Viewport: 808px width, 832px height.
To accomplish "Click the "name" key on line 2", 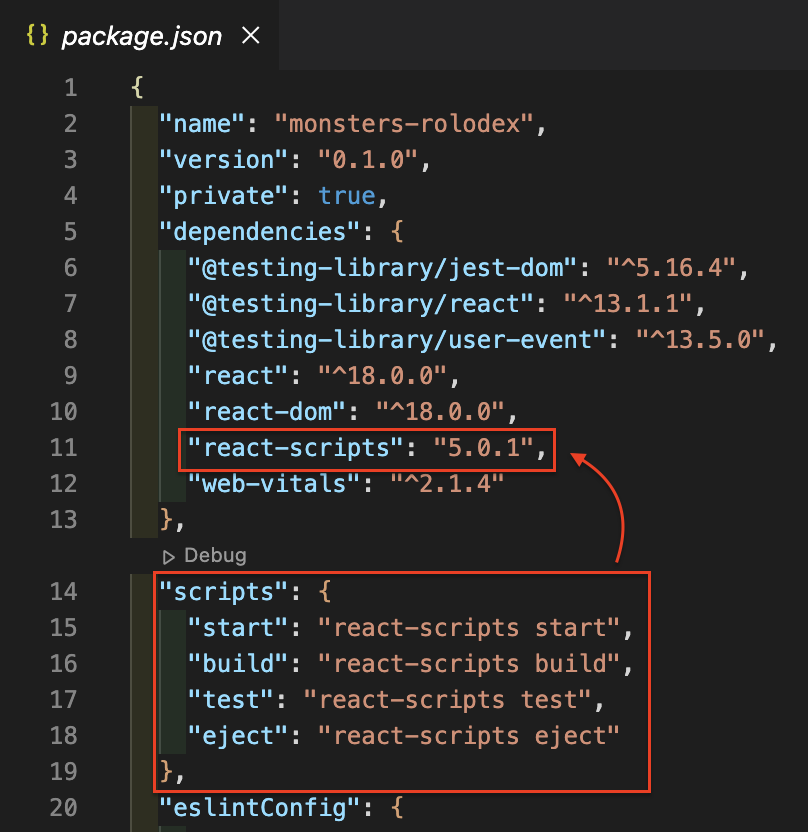I will click(x=202, y=124).
